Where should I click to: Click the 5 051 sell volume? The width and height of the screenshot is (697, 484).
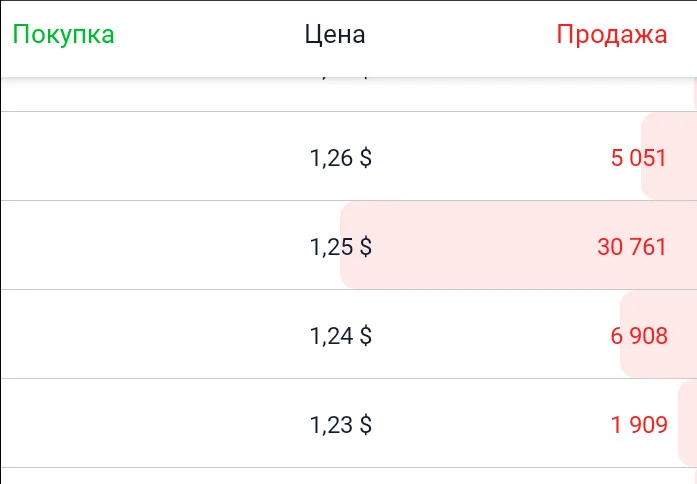click(x=639, y=158)
